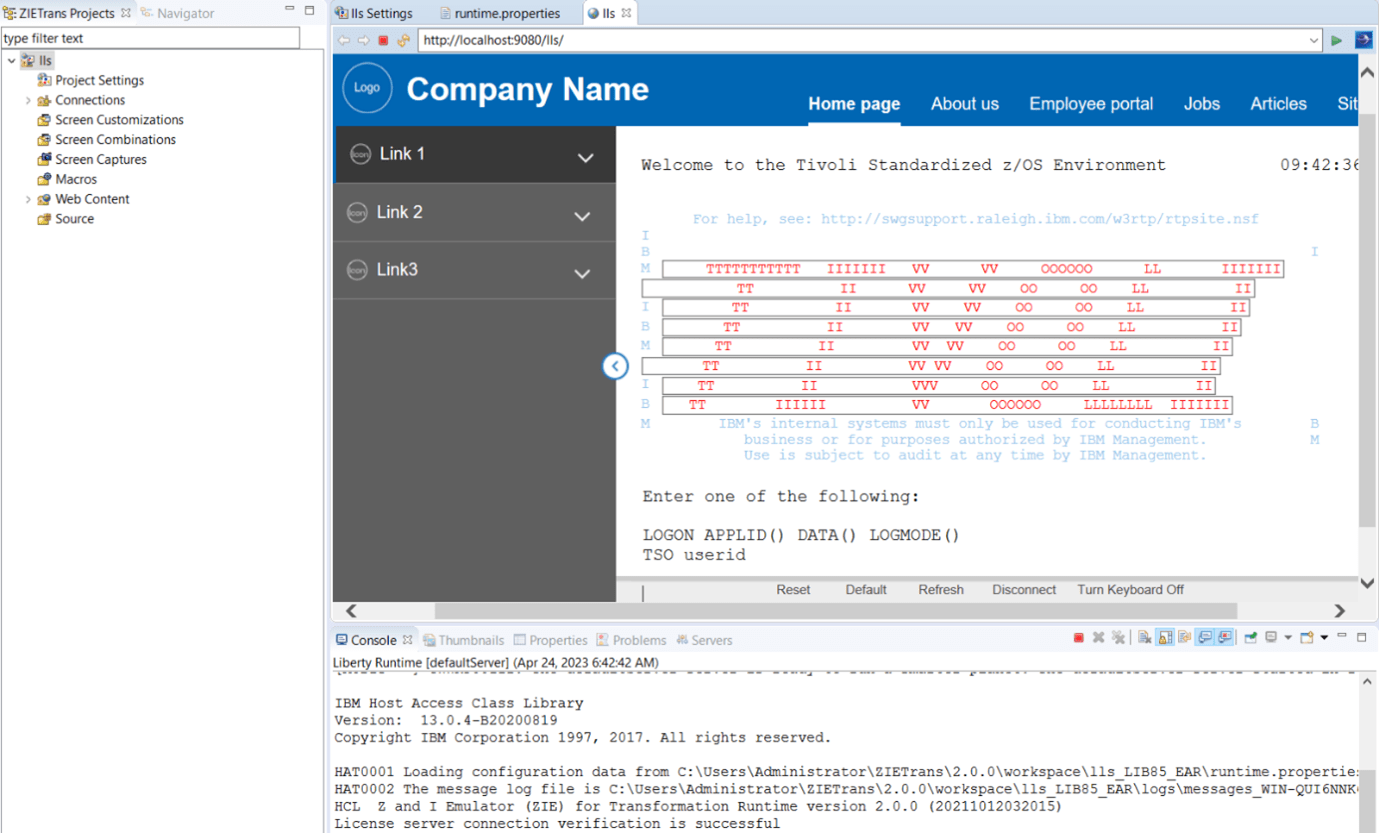The height and width of the screenshot is (833, 1379).
Task: Click the icon beside Link3
Action: coord(357,270)
